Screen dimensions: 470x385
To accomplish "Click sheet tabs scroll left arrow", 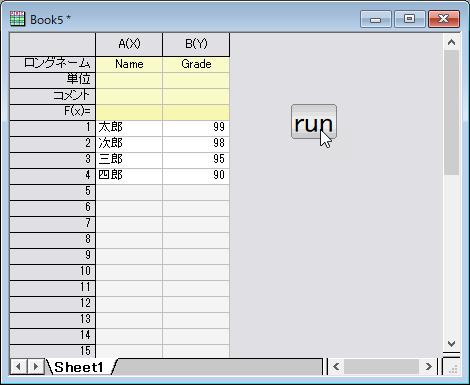I will coord(19,367).
